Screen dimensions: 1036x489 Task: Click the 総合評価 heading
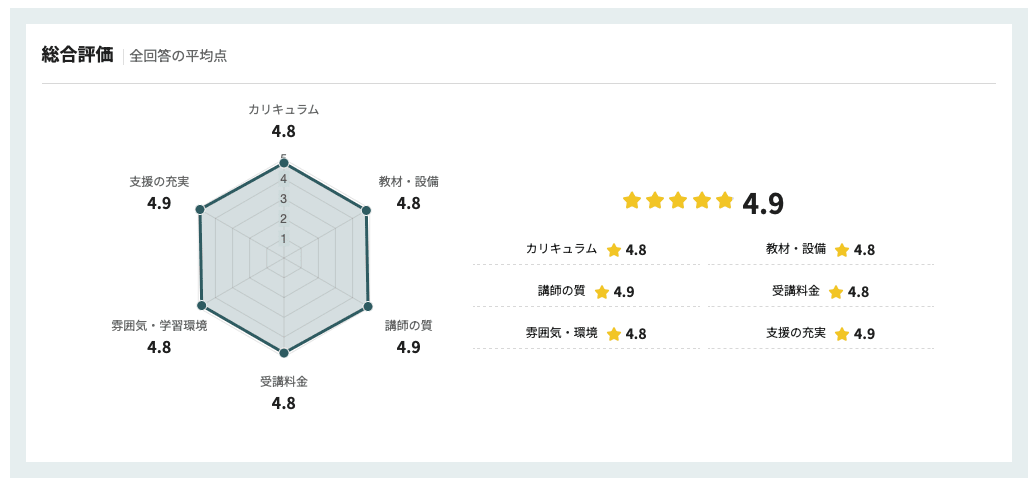(x=77, y=55)
